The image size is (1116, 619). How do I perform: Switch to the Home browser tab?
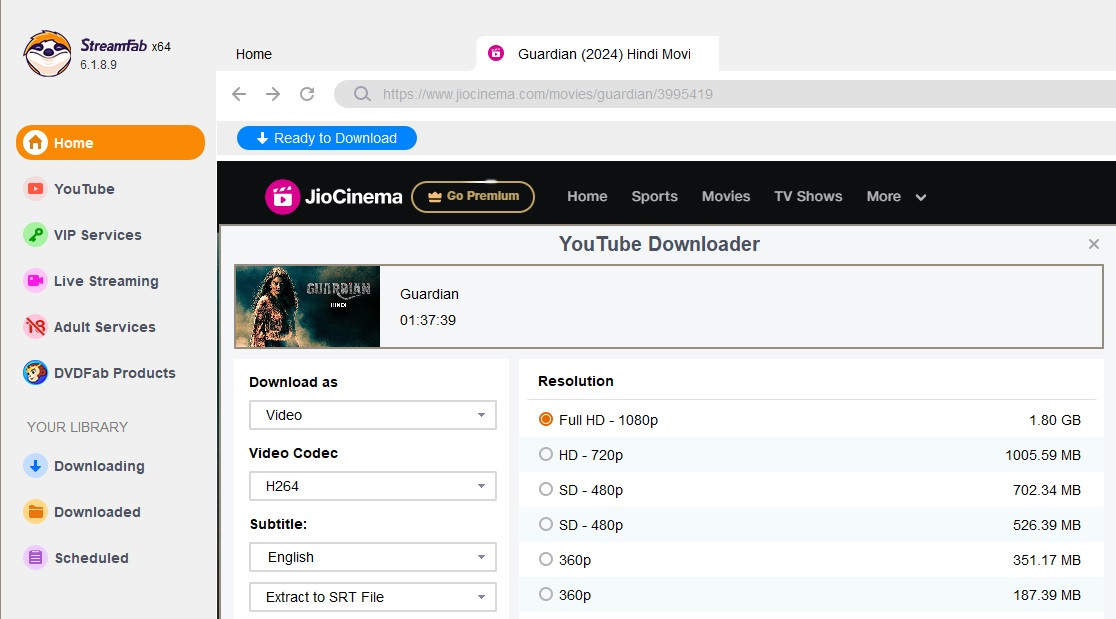[x=254, y=54]
